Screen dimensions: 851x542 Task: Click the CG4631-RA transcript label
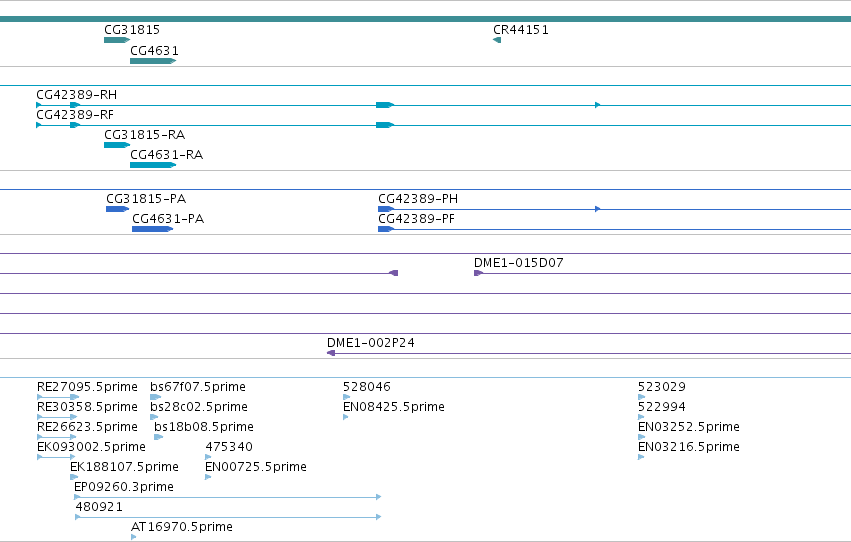point(167,155)
